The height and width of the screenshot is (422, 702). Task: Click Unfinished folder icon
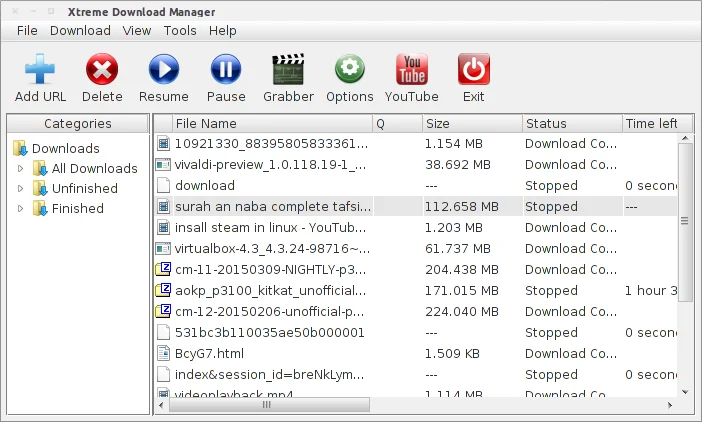point(40,188)
